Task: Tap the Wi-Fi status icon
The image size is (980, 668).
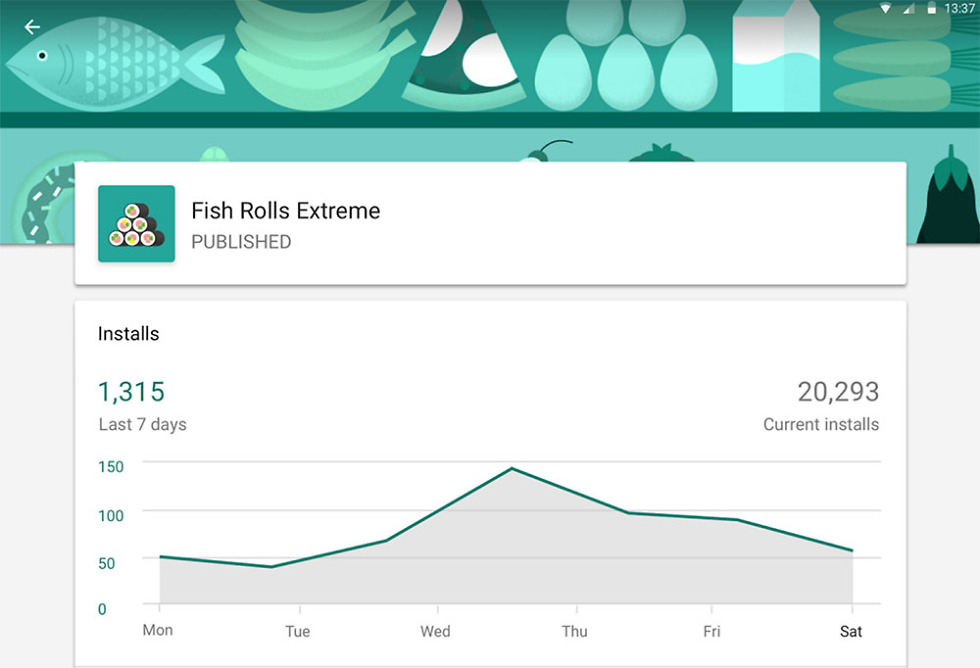Action: pyautogui.click(x=885, y=9)
